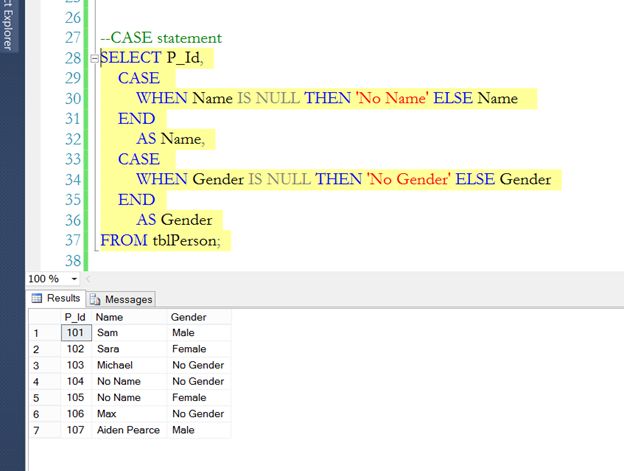
Task: Open the 100 % zoom dropdown
Action: (74, 279)
